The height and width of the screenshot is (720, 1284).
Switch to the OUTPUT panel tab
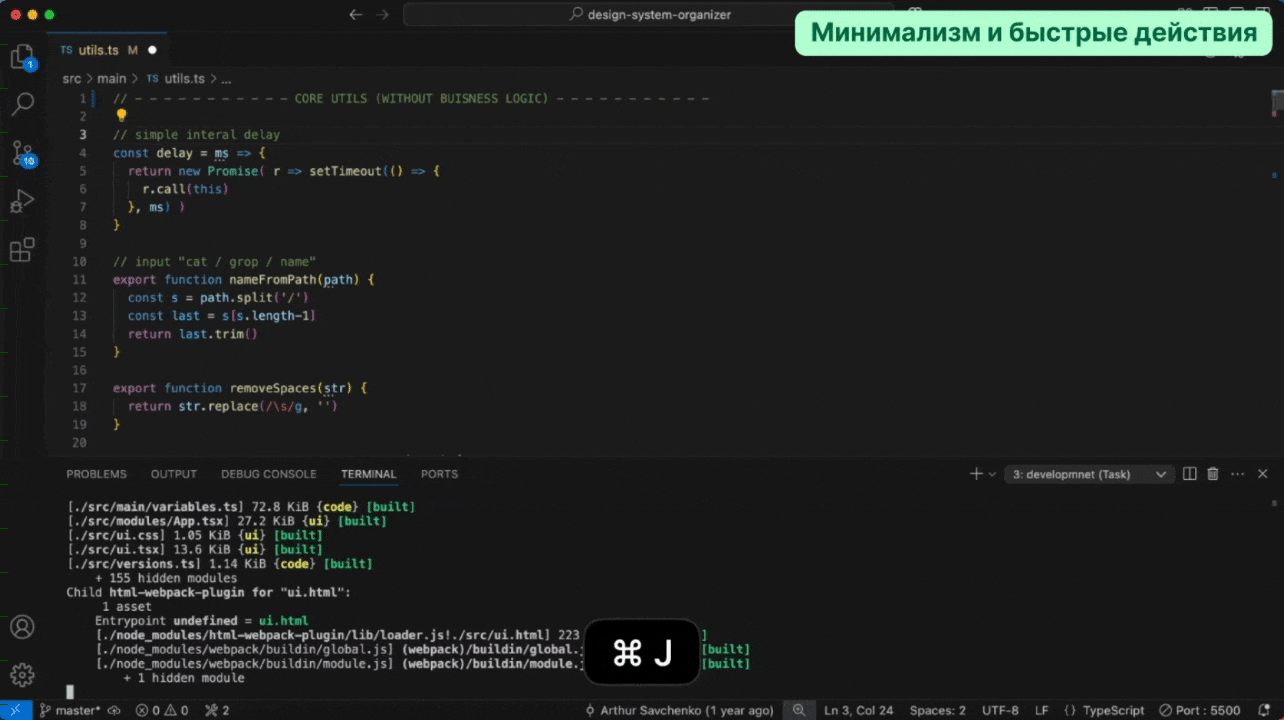(x=174, y=474)
